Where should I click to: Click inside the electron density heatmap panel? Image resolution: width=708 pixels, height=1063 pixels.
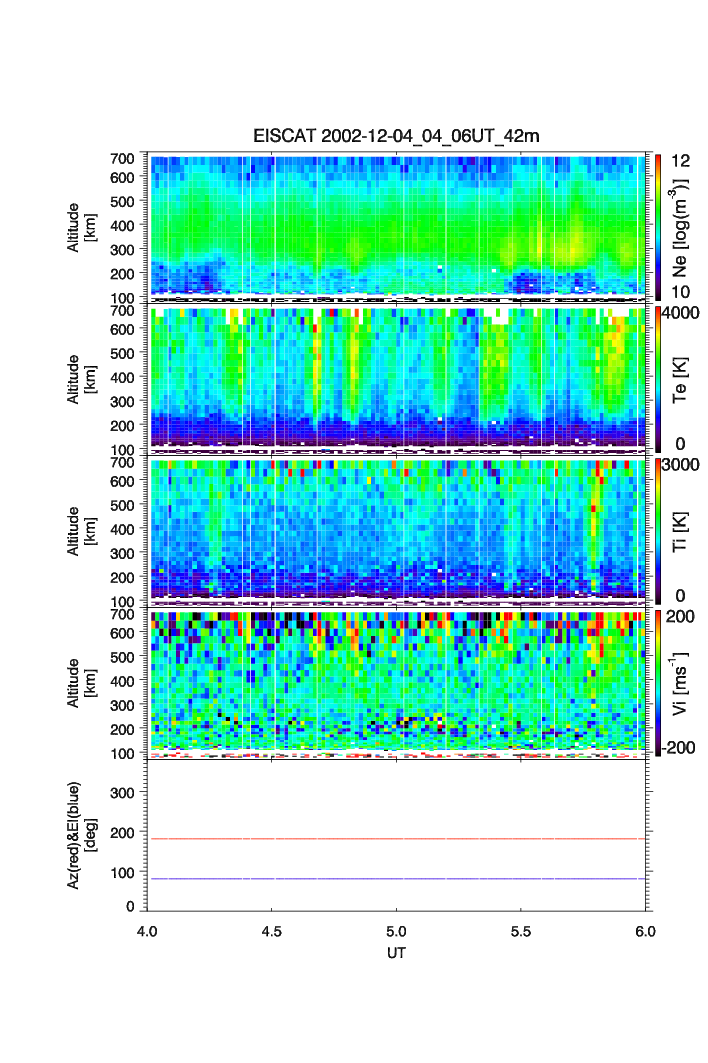tap(397, 226)
